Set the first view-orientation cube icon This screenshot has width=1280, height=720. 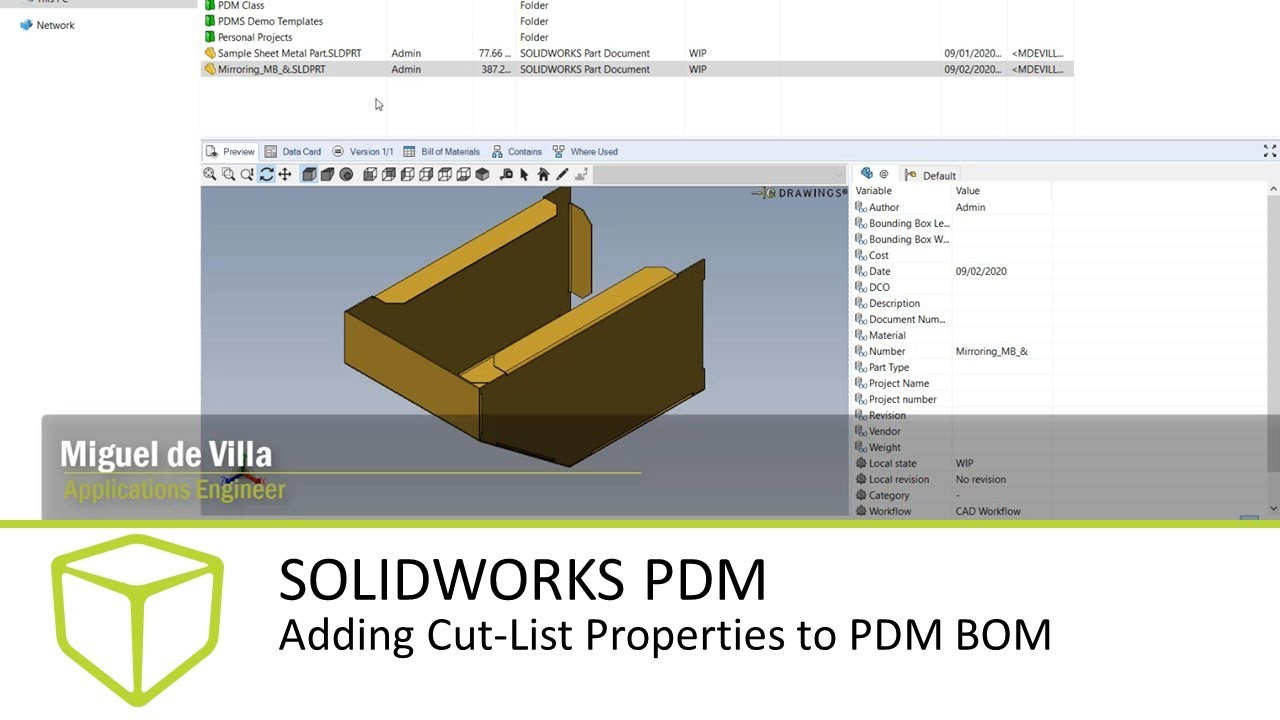(x=370, y=174)
